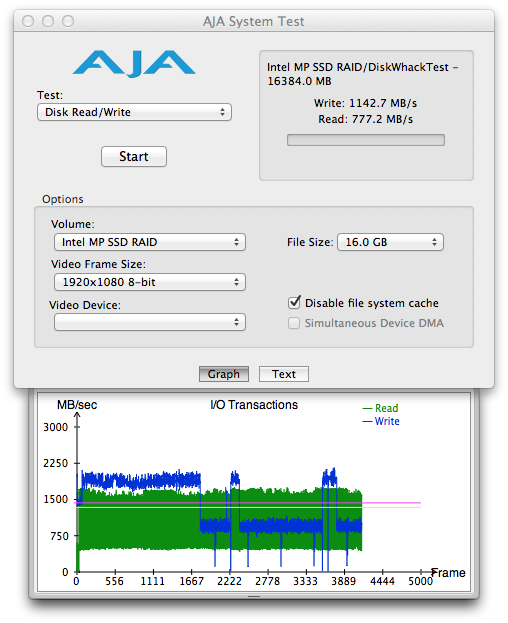Screen dimensions: 508x623
Task: Click the blue Write legend entry
Action: [381, 421]
